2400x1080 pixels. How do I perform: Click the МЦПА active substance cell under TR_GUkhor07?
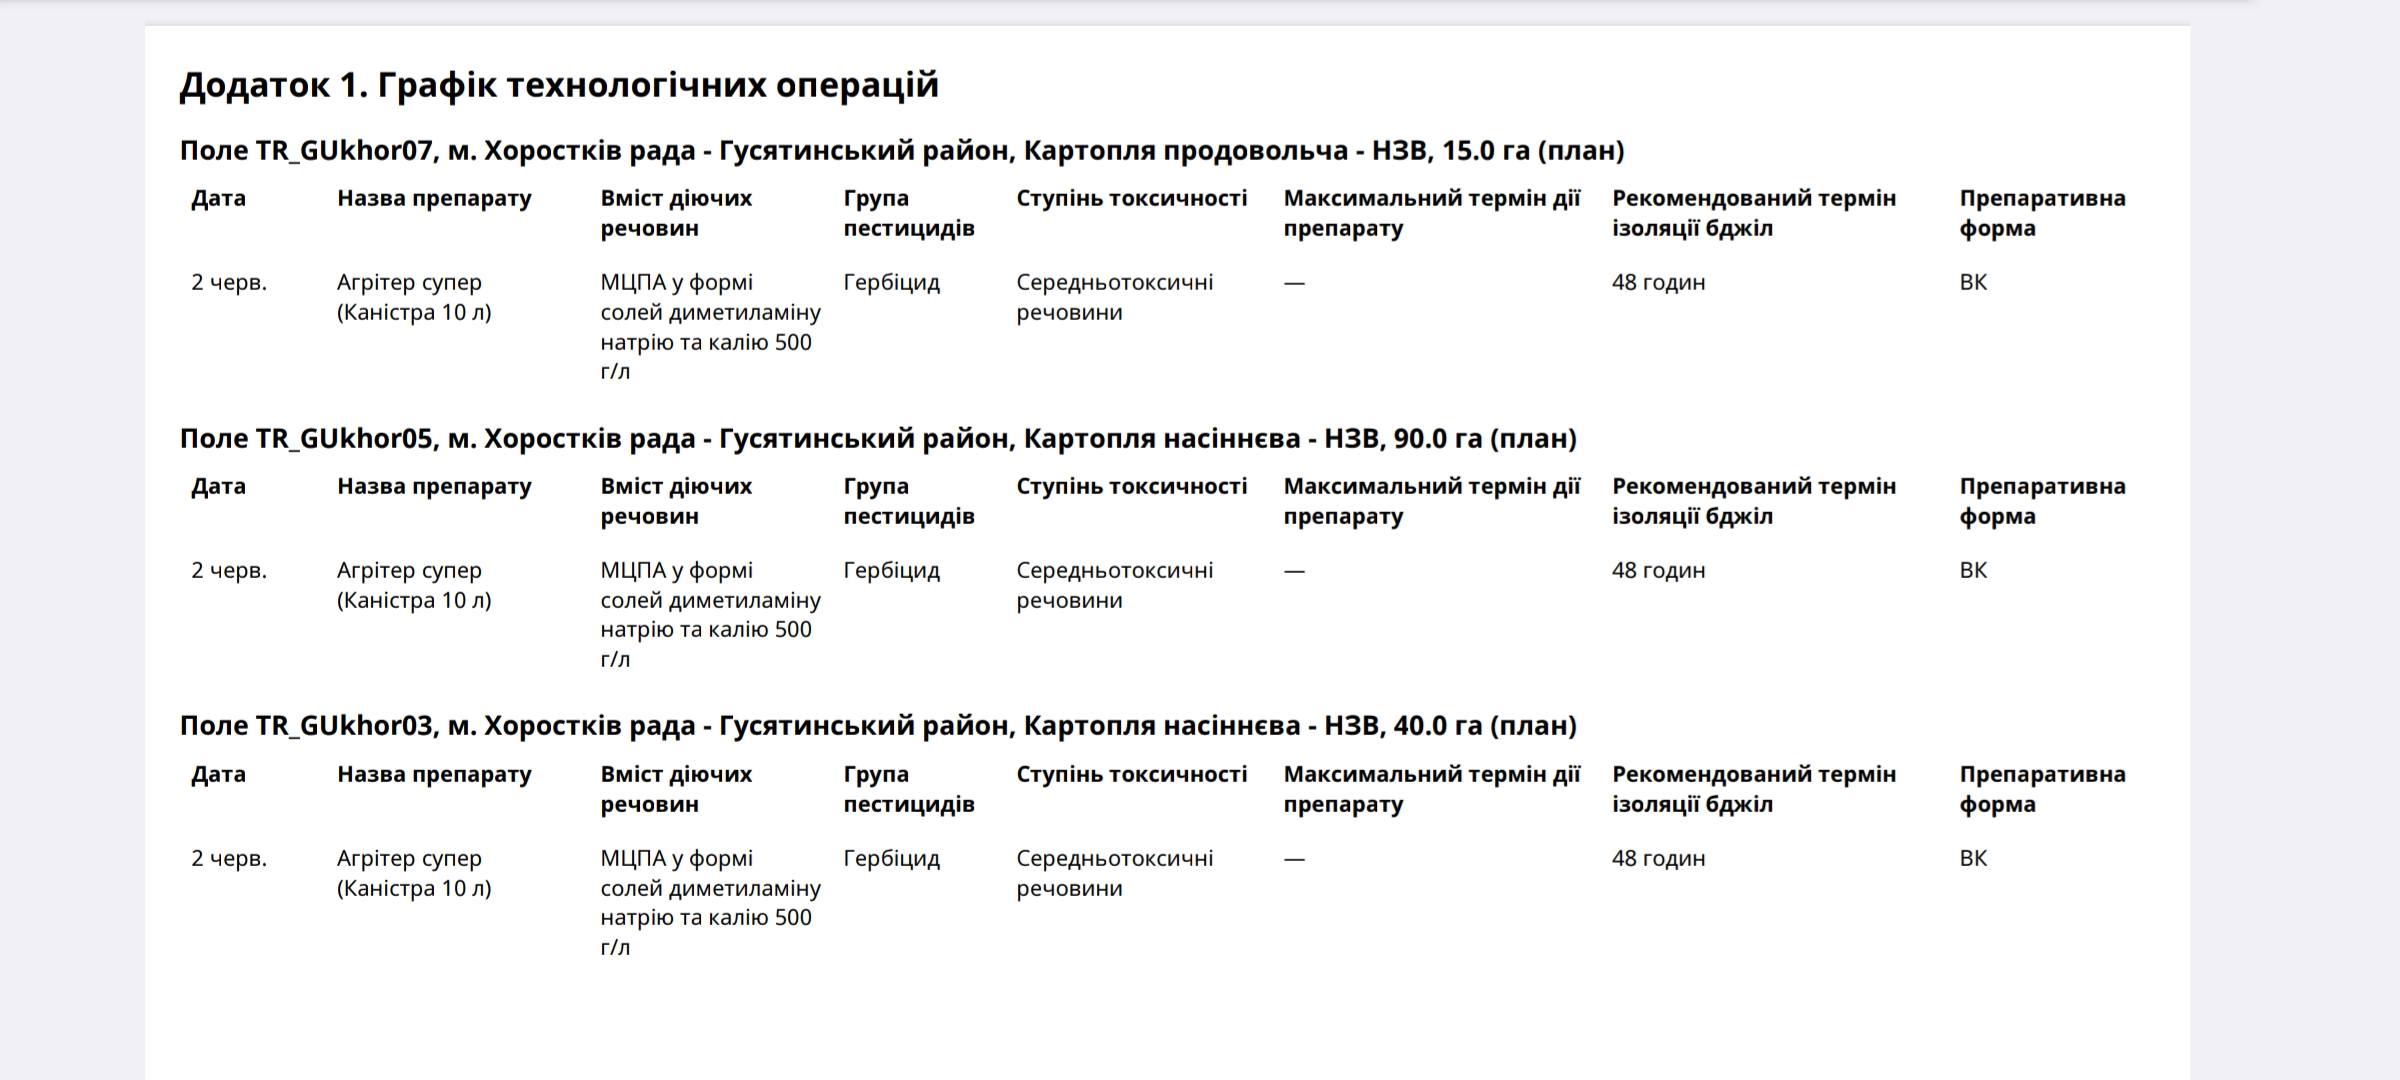click(709, 327)
